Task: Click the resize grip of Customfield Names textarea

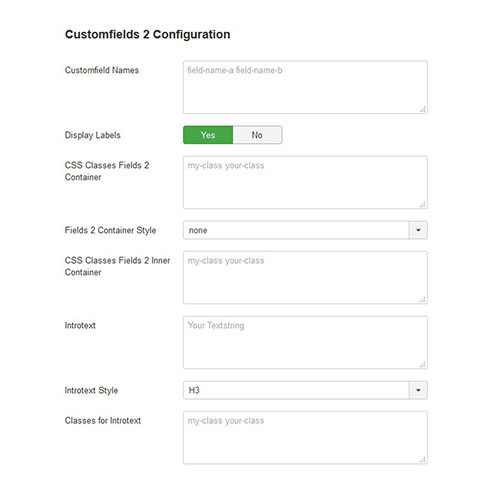Action: tap(423, 109)
